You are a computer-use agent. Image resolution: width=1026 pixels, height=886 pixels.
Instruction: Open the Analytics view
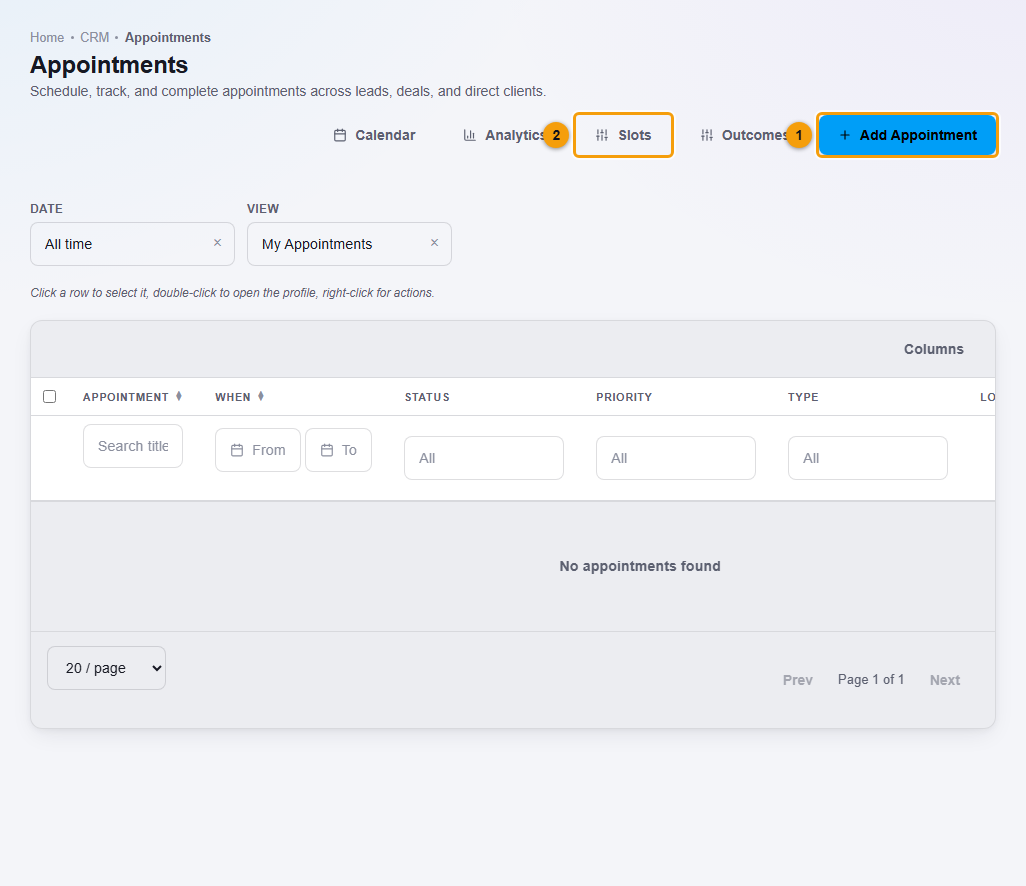(x=504, y=135)
